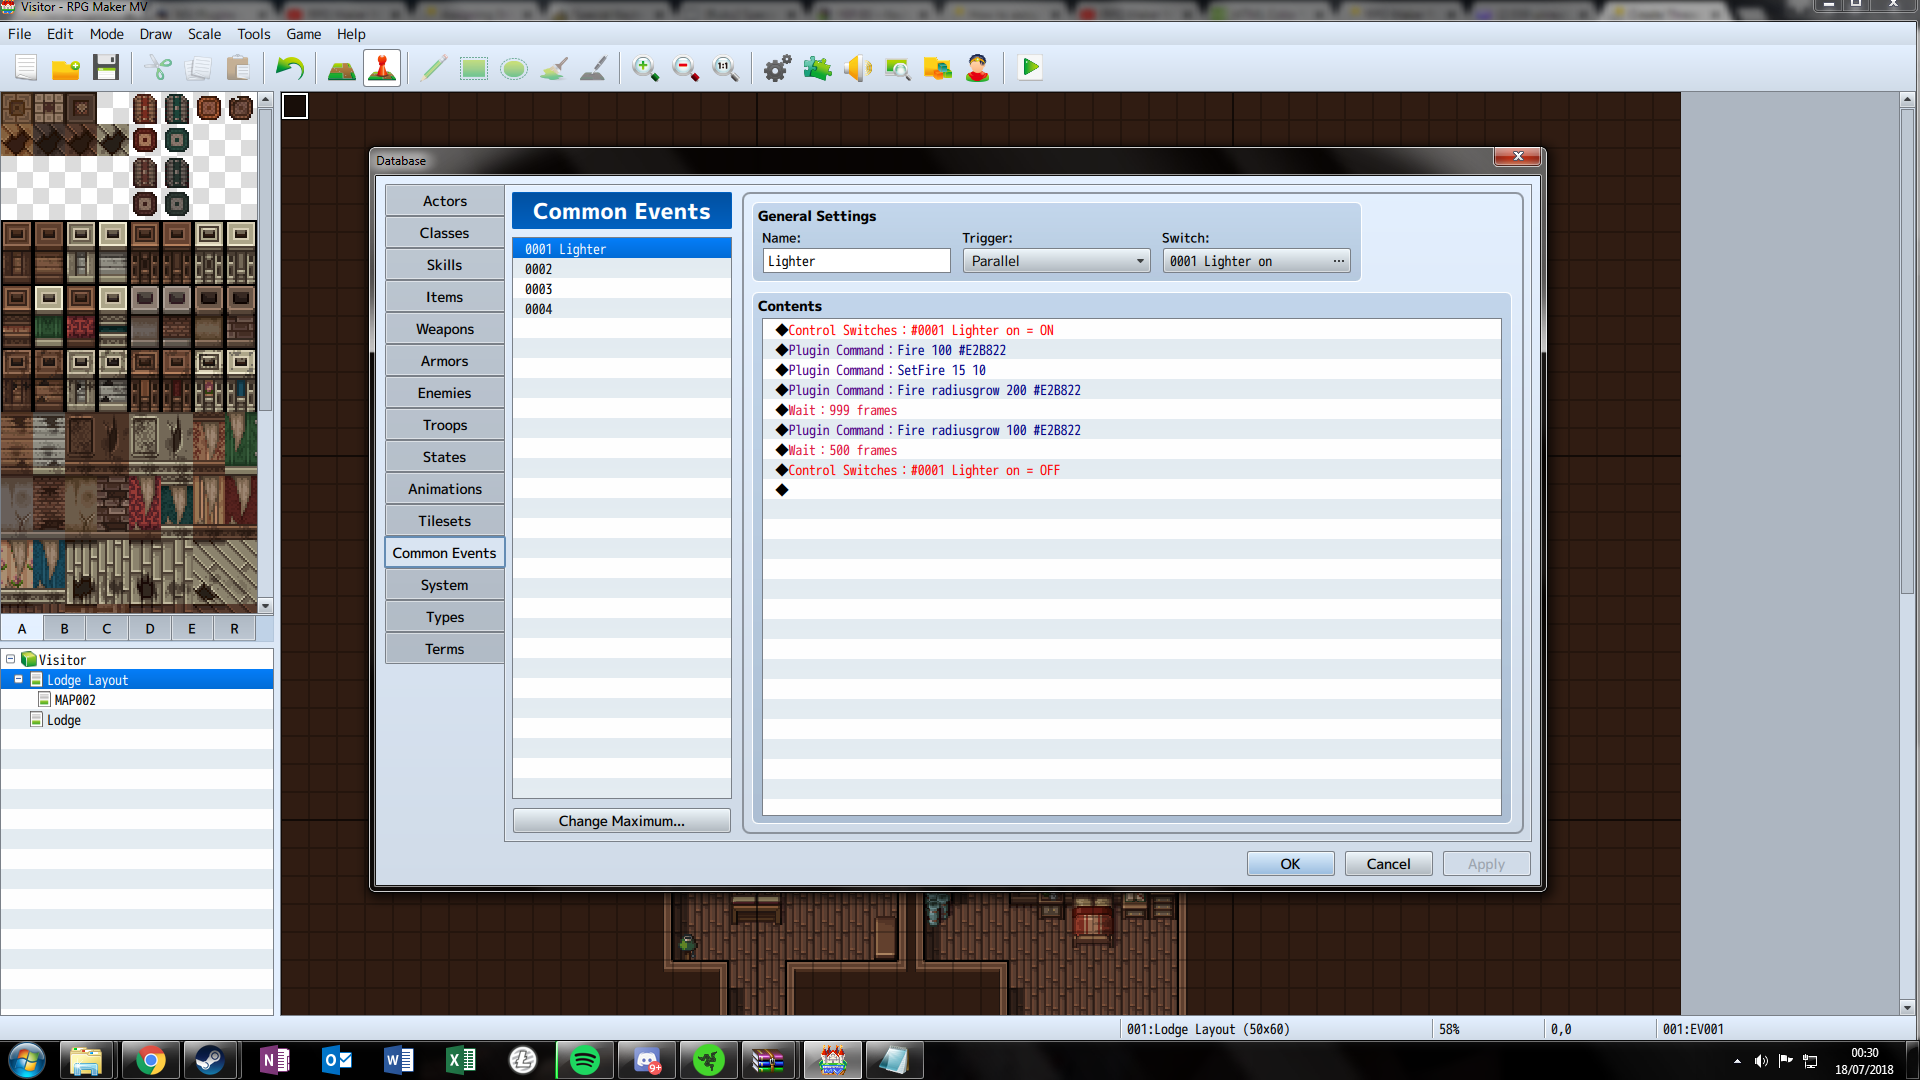The image size is (1920, 1080).
Task: Click the Cancel button in Database
Action: tap(1388, 864)
